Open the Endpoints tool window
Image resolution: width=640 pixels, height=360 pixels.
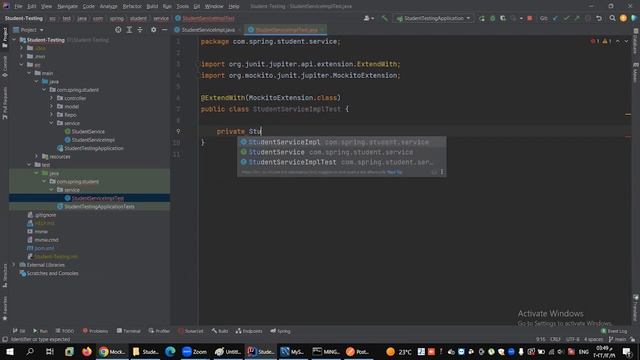249,331
